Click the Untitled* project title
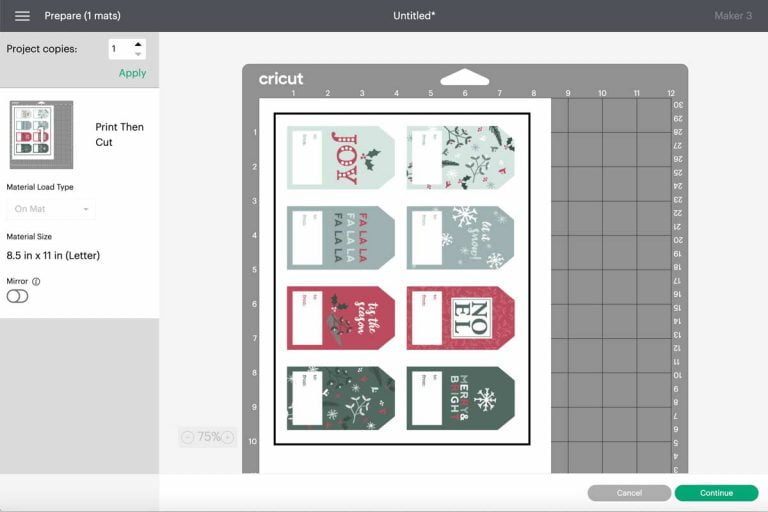This screenshot has height=512, width=768. pos(414,16)
